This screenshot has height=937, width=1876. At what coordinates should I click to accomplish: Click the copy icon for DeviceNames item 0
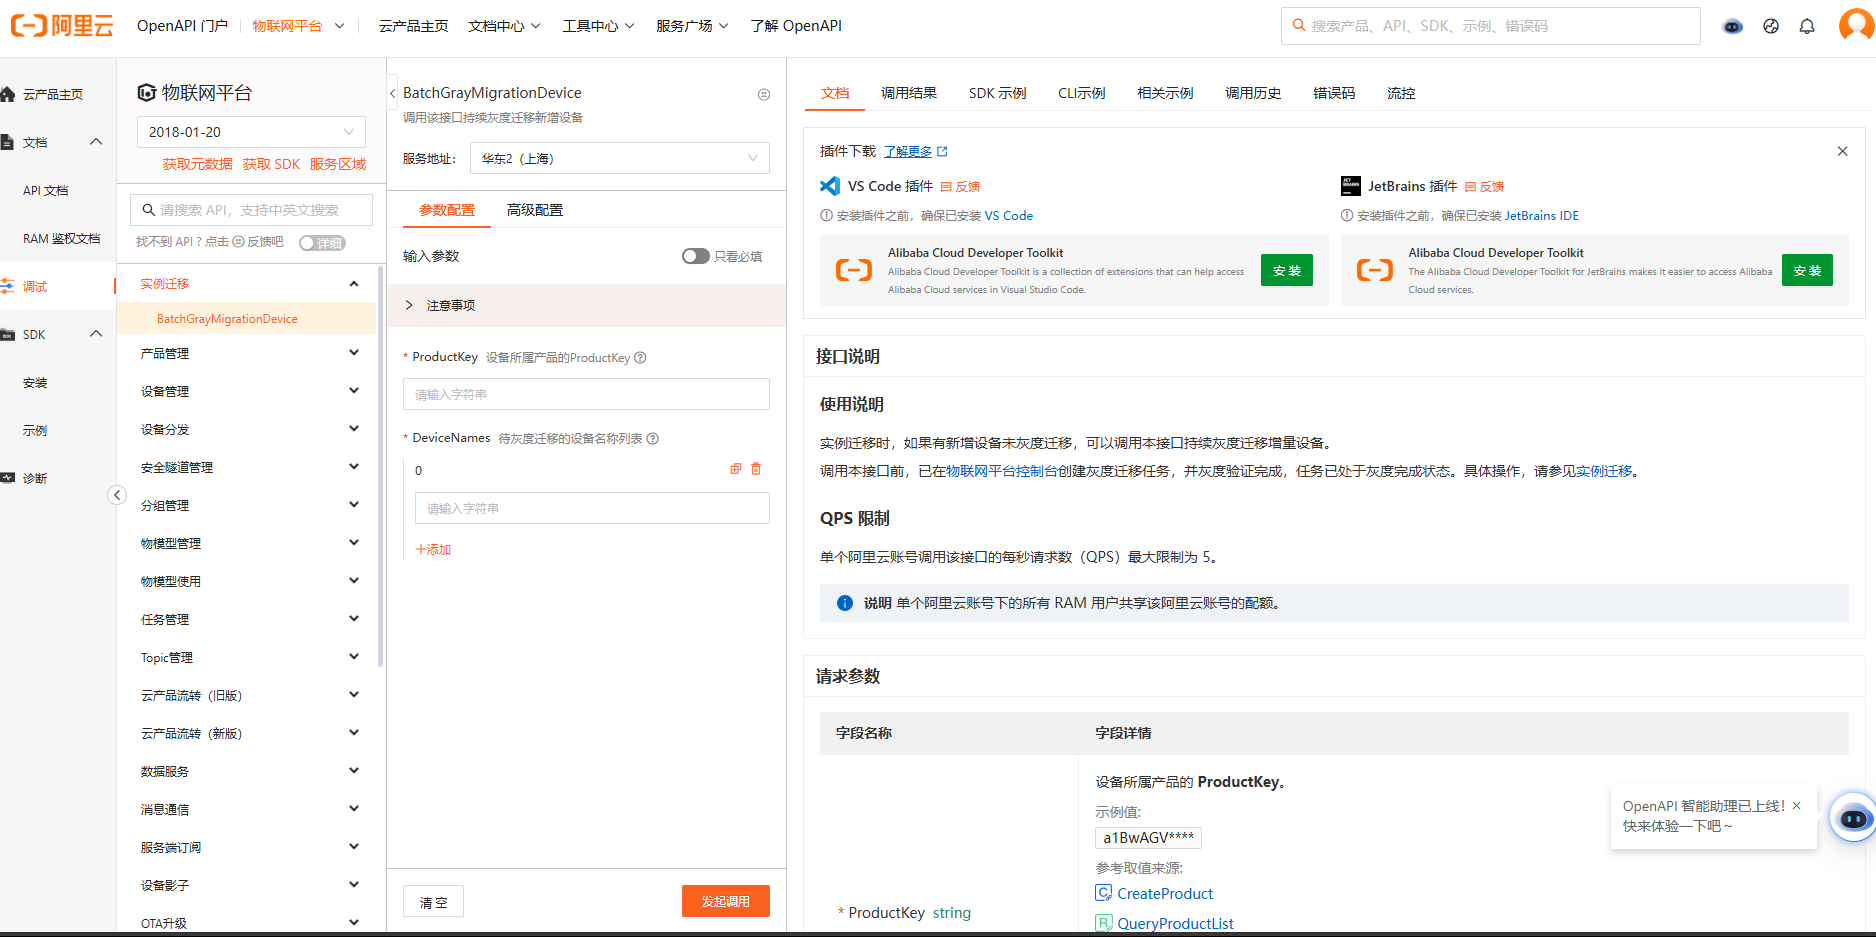point(736,469)
